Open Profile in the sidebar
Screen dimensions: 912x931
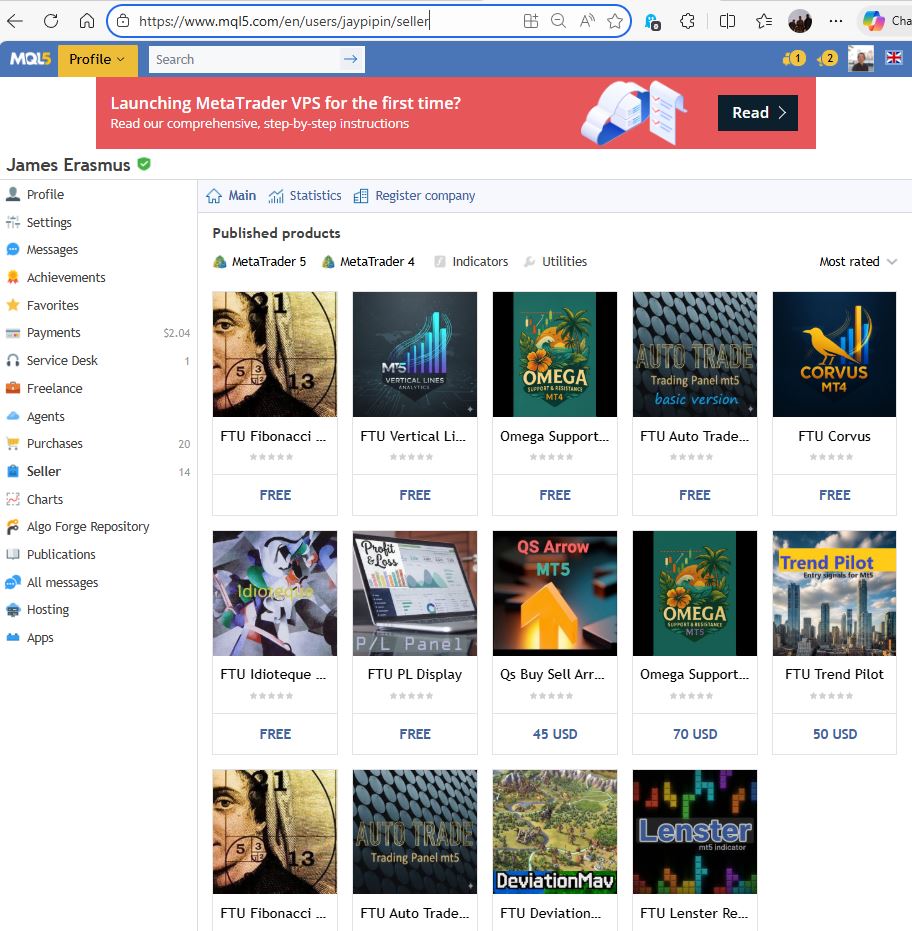click(x=45, y=194)
